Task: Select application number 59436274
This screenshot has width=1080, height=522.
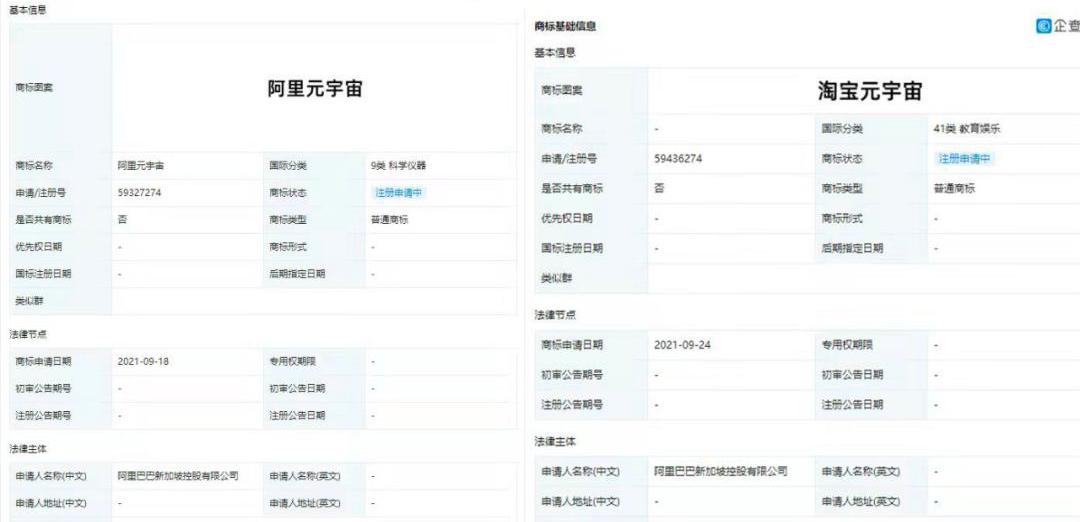Action: 678,158
